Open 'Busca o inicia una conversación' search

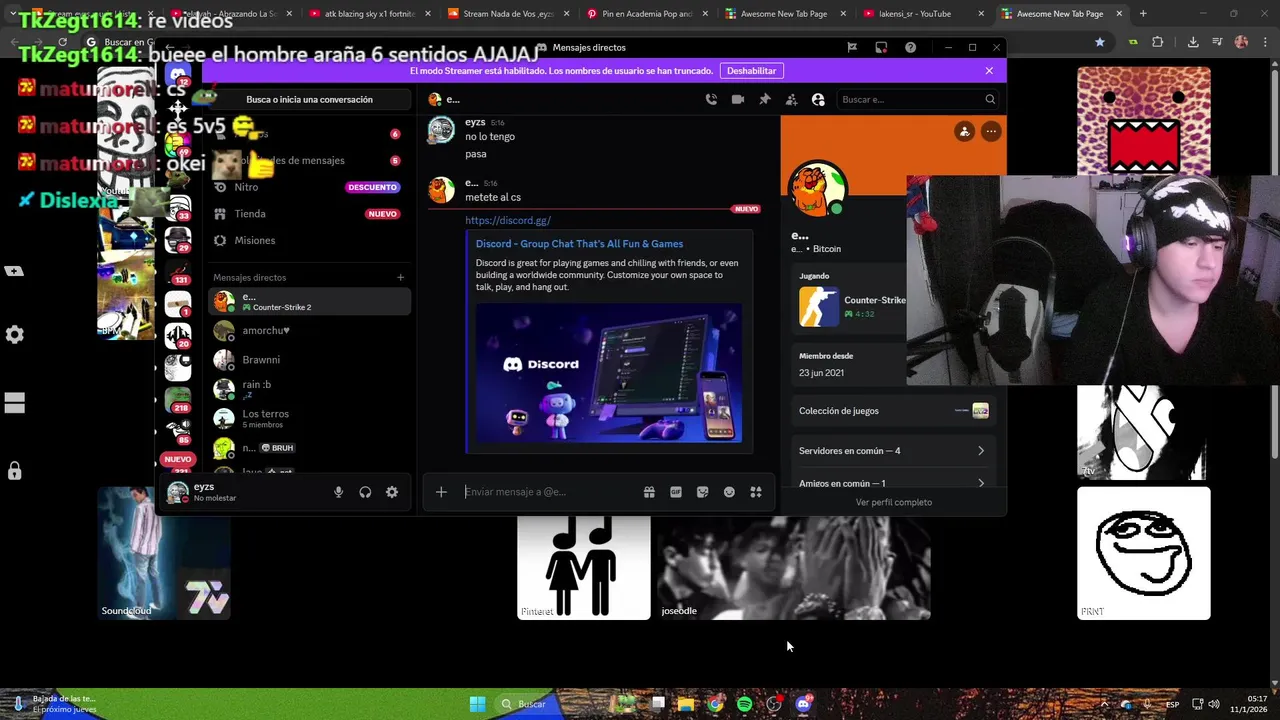coord(309,99)
